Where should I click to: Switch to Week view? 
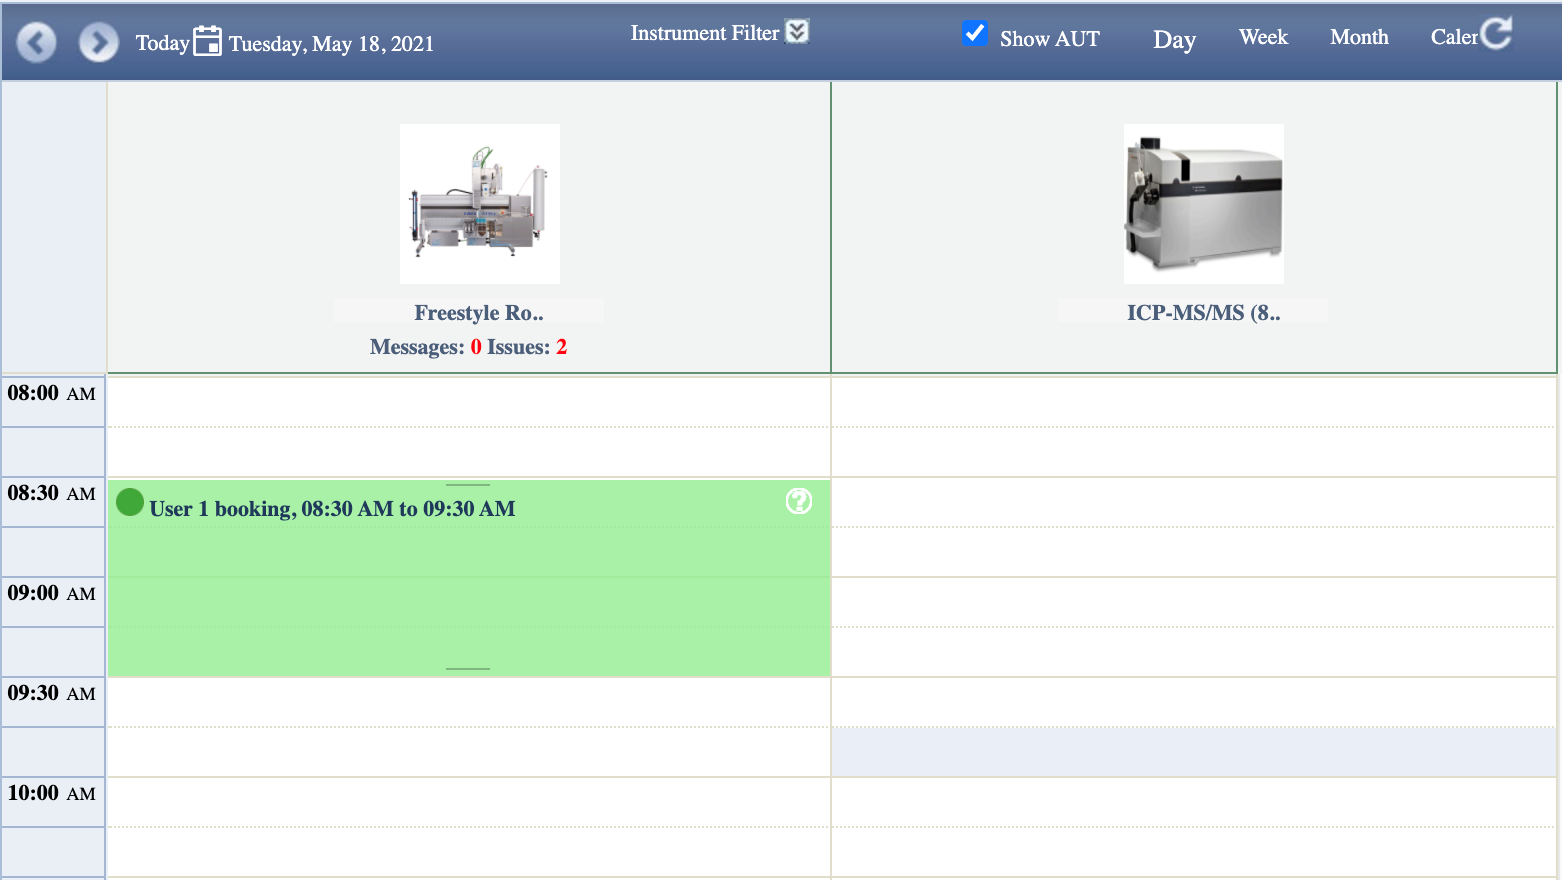click(x=1263, y=37)
